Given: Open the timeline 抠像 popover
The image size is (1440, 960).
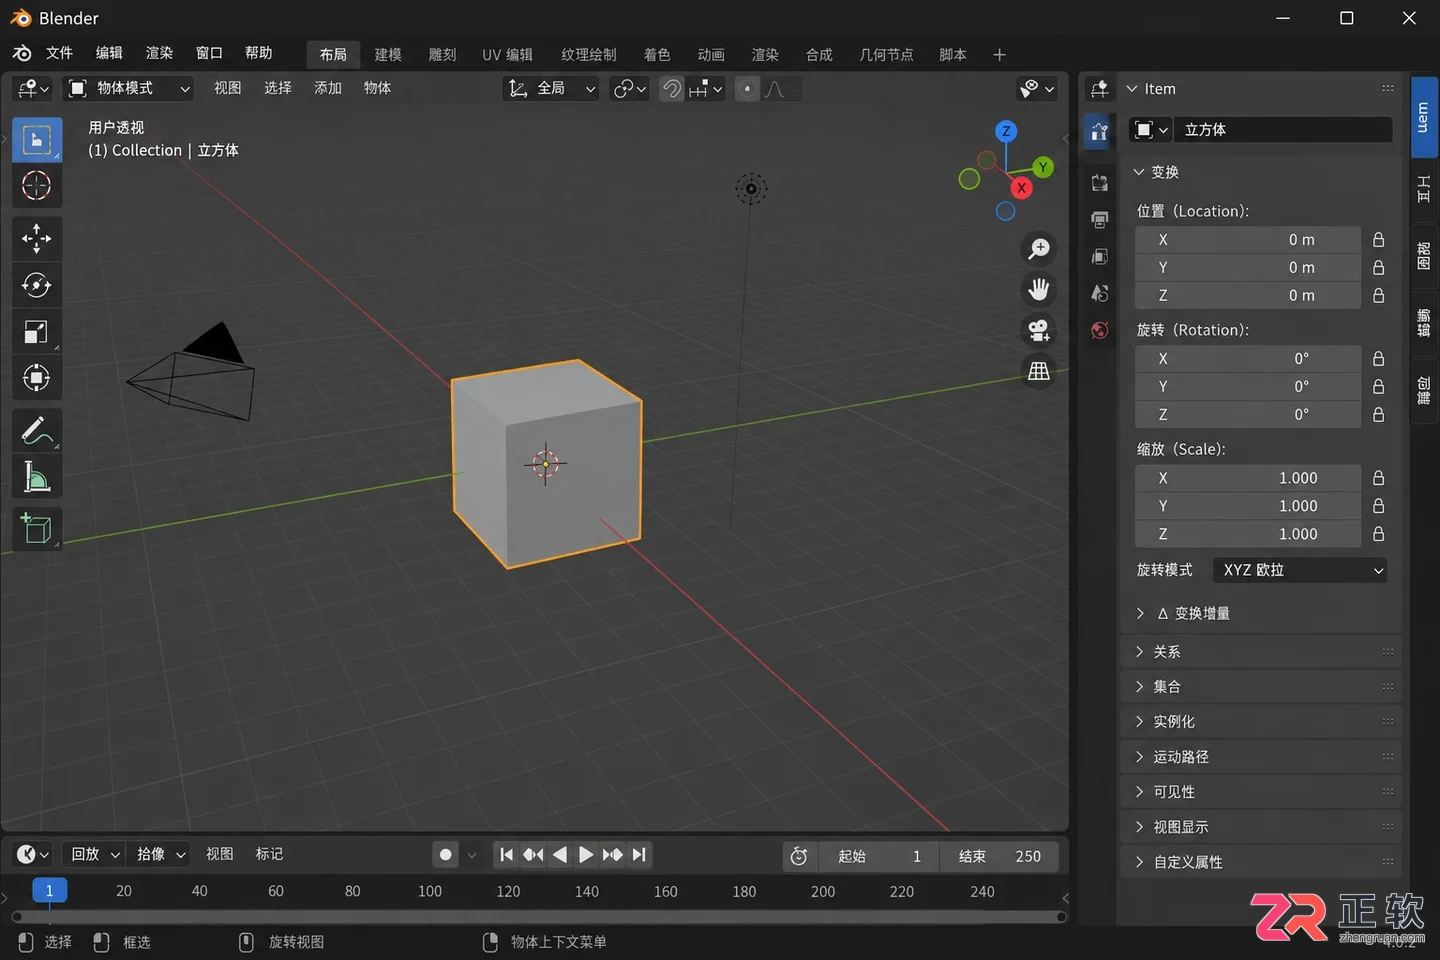Looking at the screenshot, I should click(x=161, y=855).
